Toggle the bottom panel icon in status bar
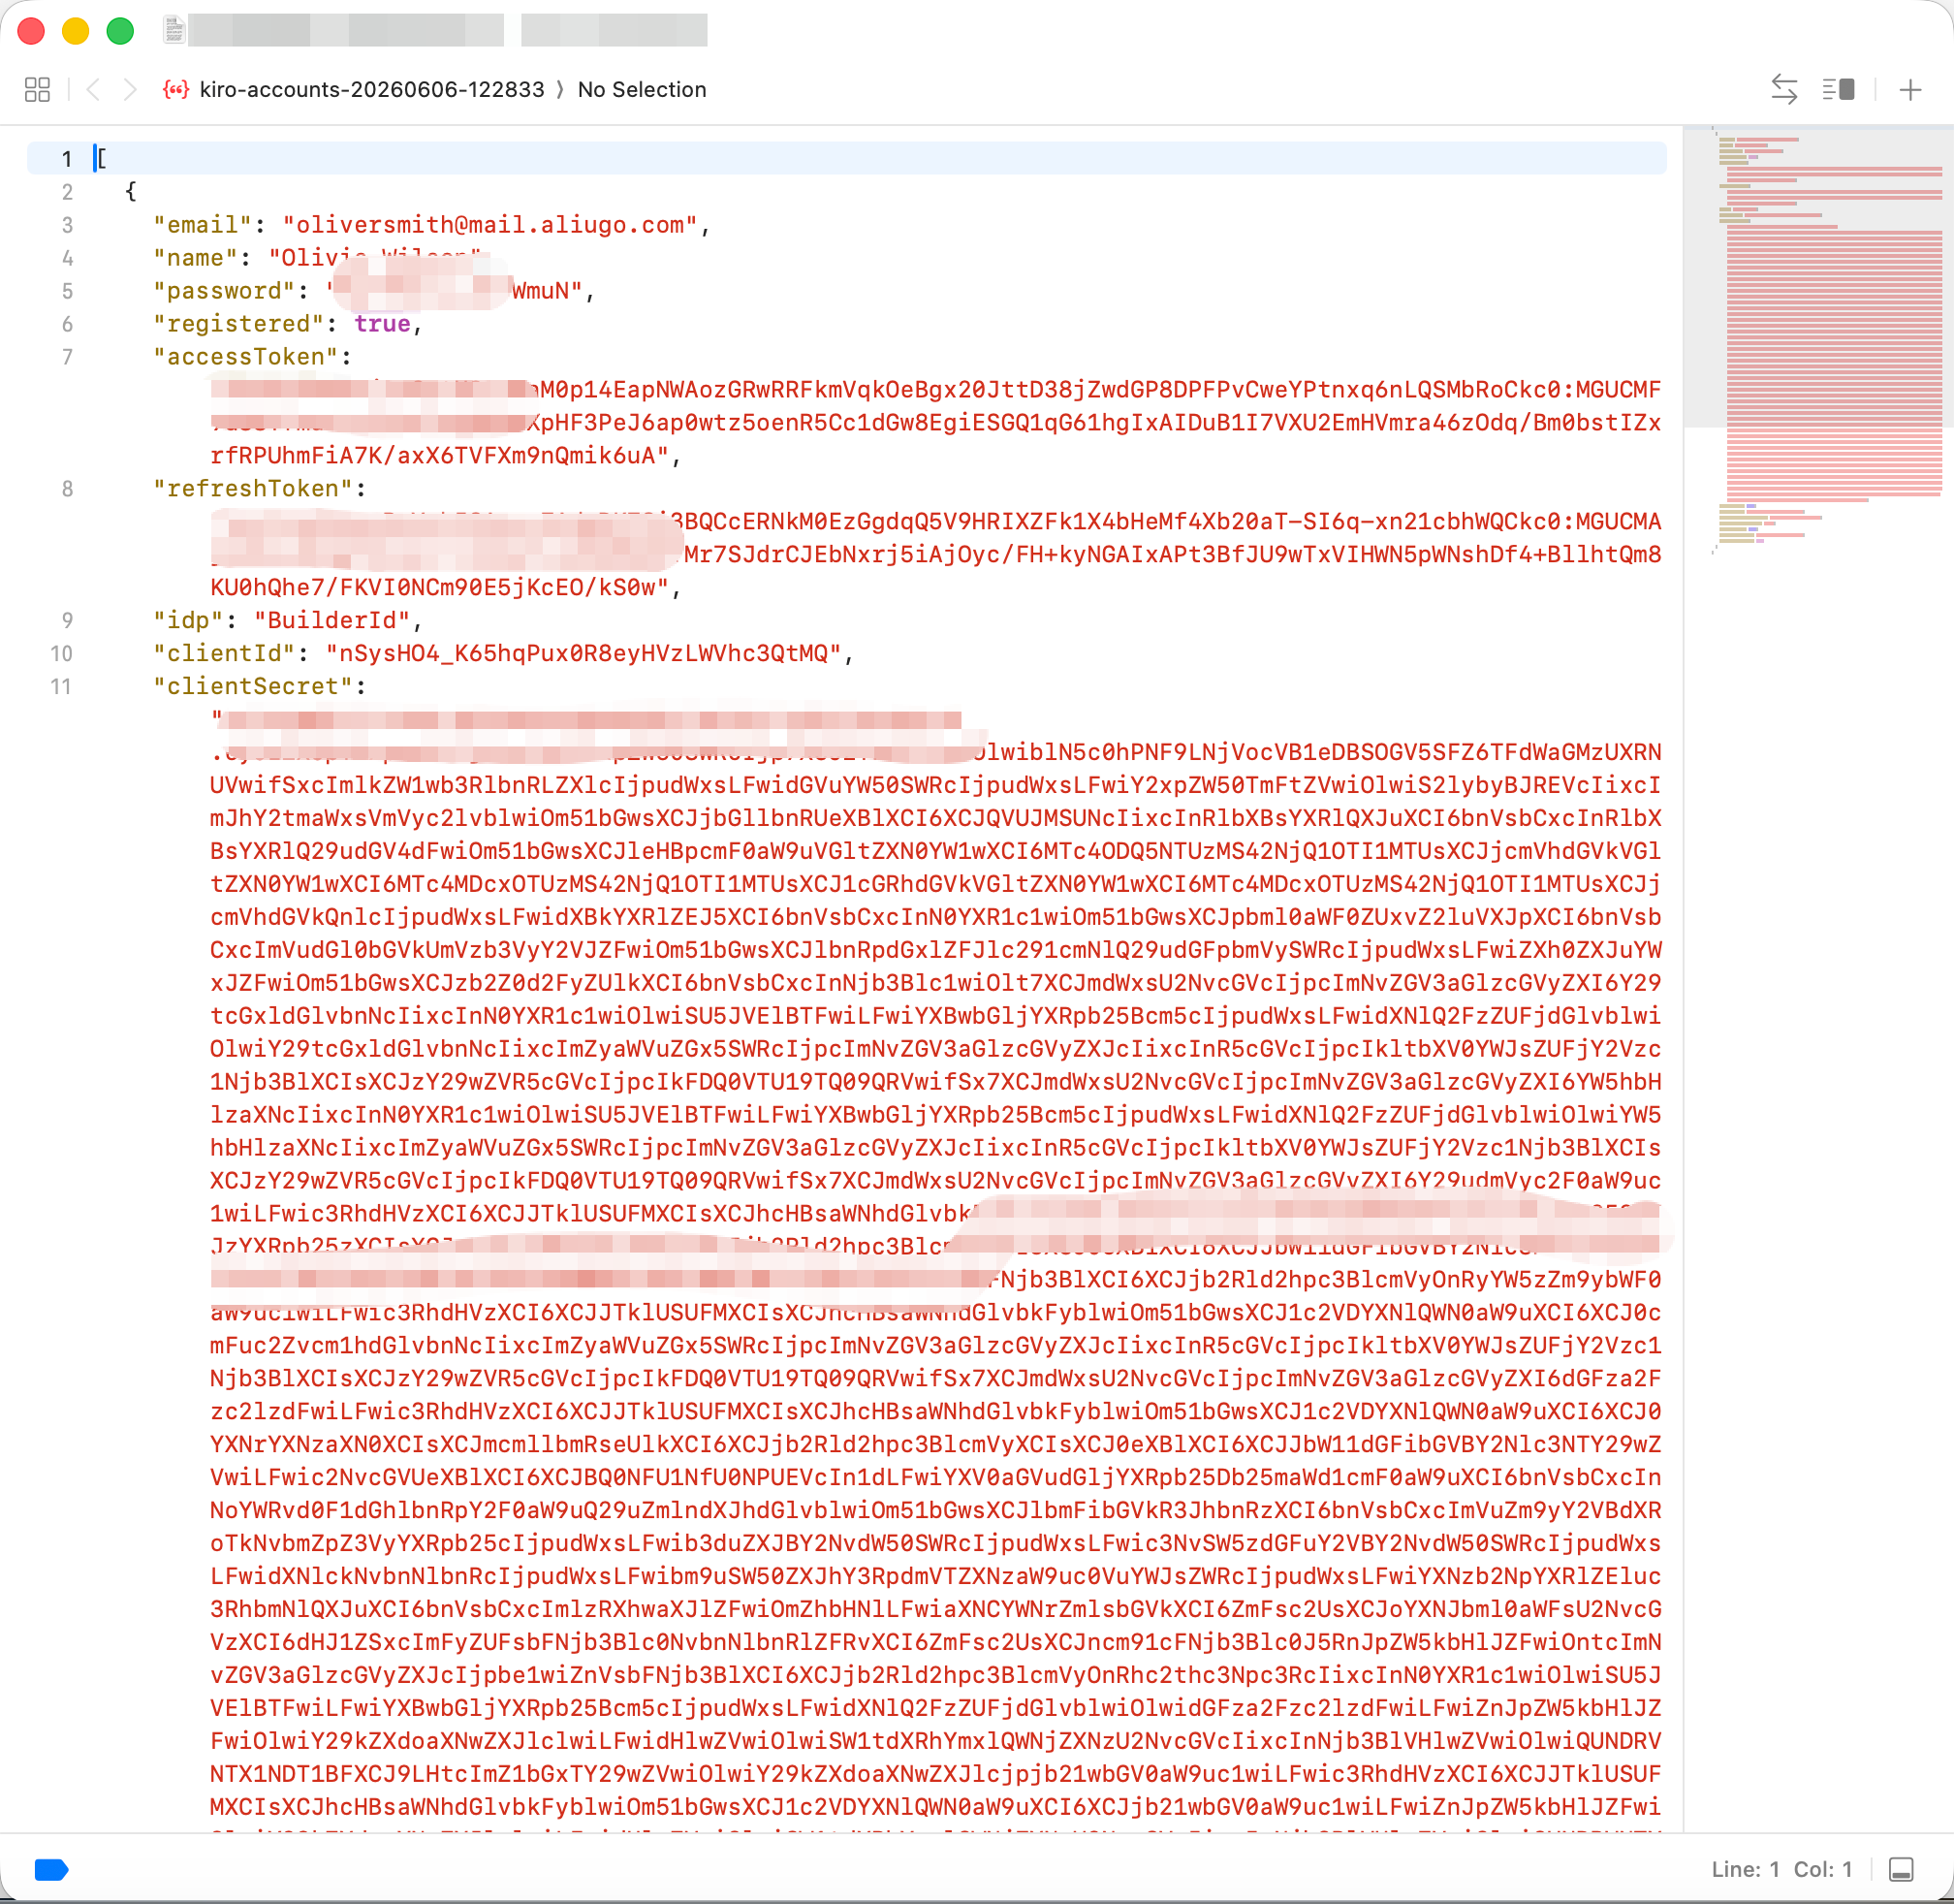This screenshot has width=1954, height=1904. (1901, 1869)
